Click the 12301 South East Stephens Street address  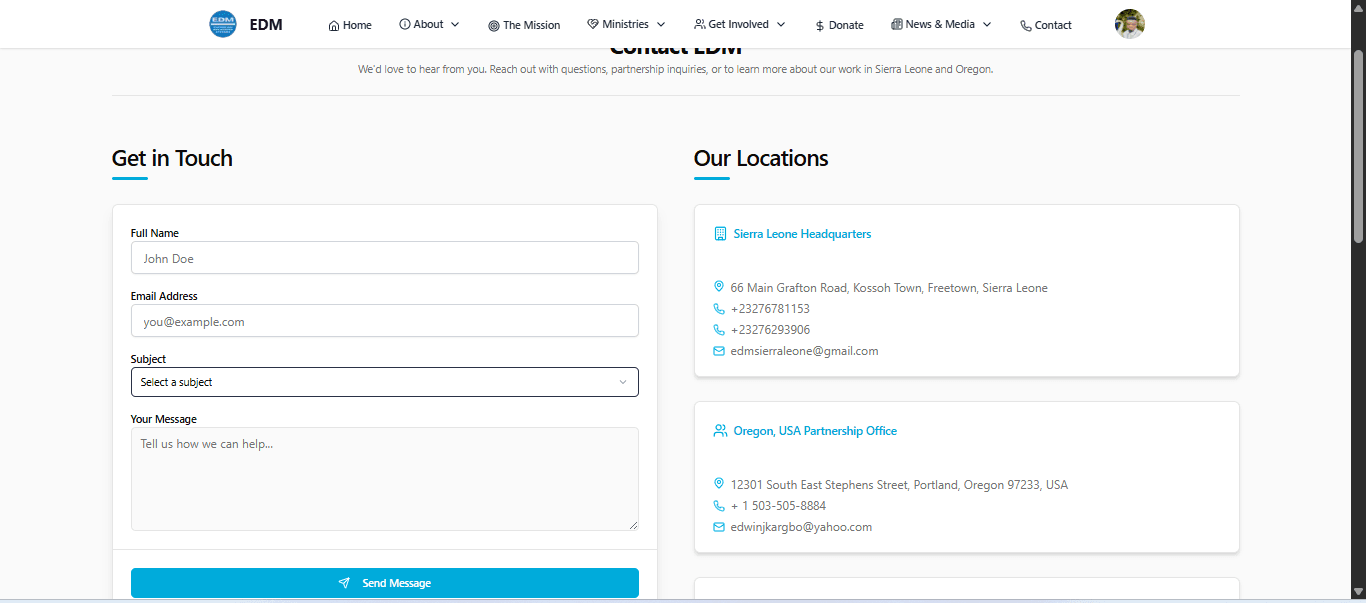899,485
